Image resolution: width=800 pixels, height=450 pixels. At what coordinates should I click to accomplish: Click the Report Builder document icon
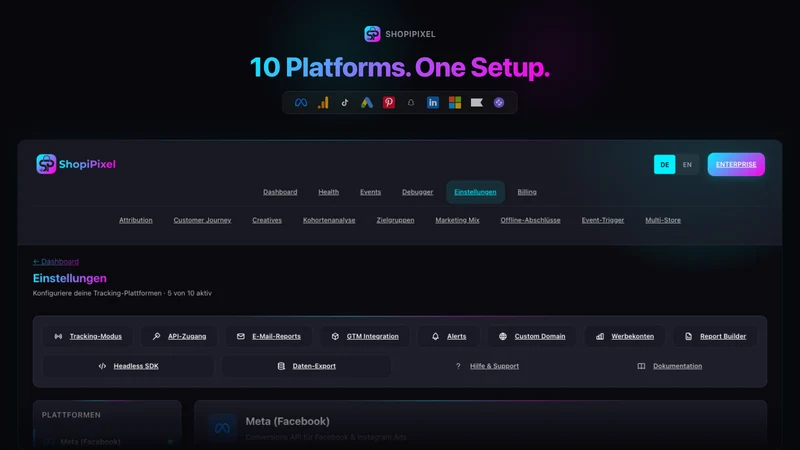coord(688,336)
